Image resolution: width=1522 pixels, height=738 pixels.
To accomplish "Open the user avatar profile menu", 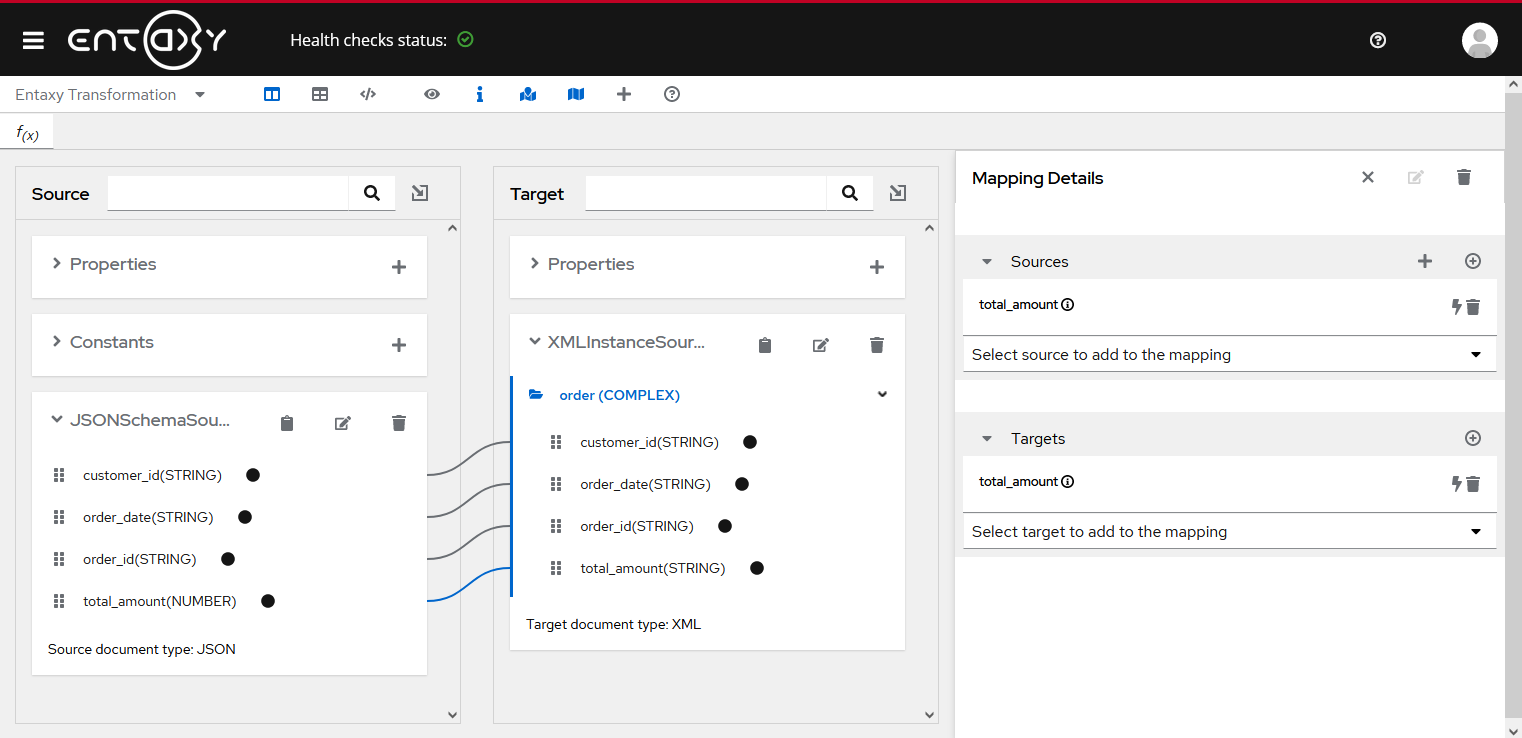I will [x=1479, y=40].
